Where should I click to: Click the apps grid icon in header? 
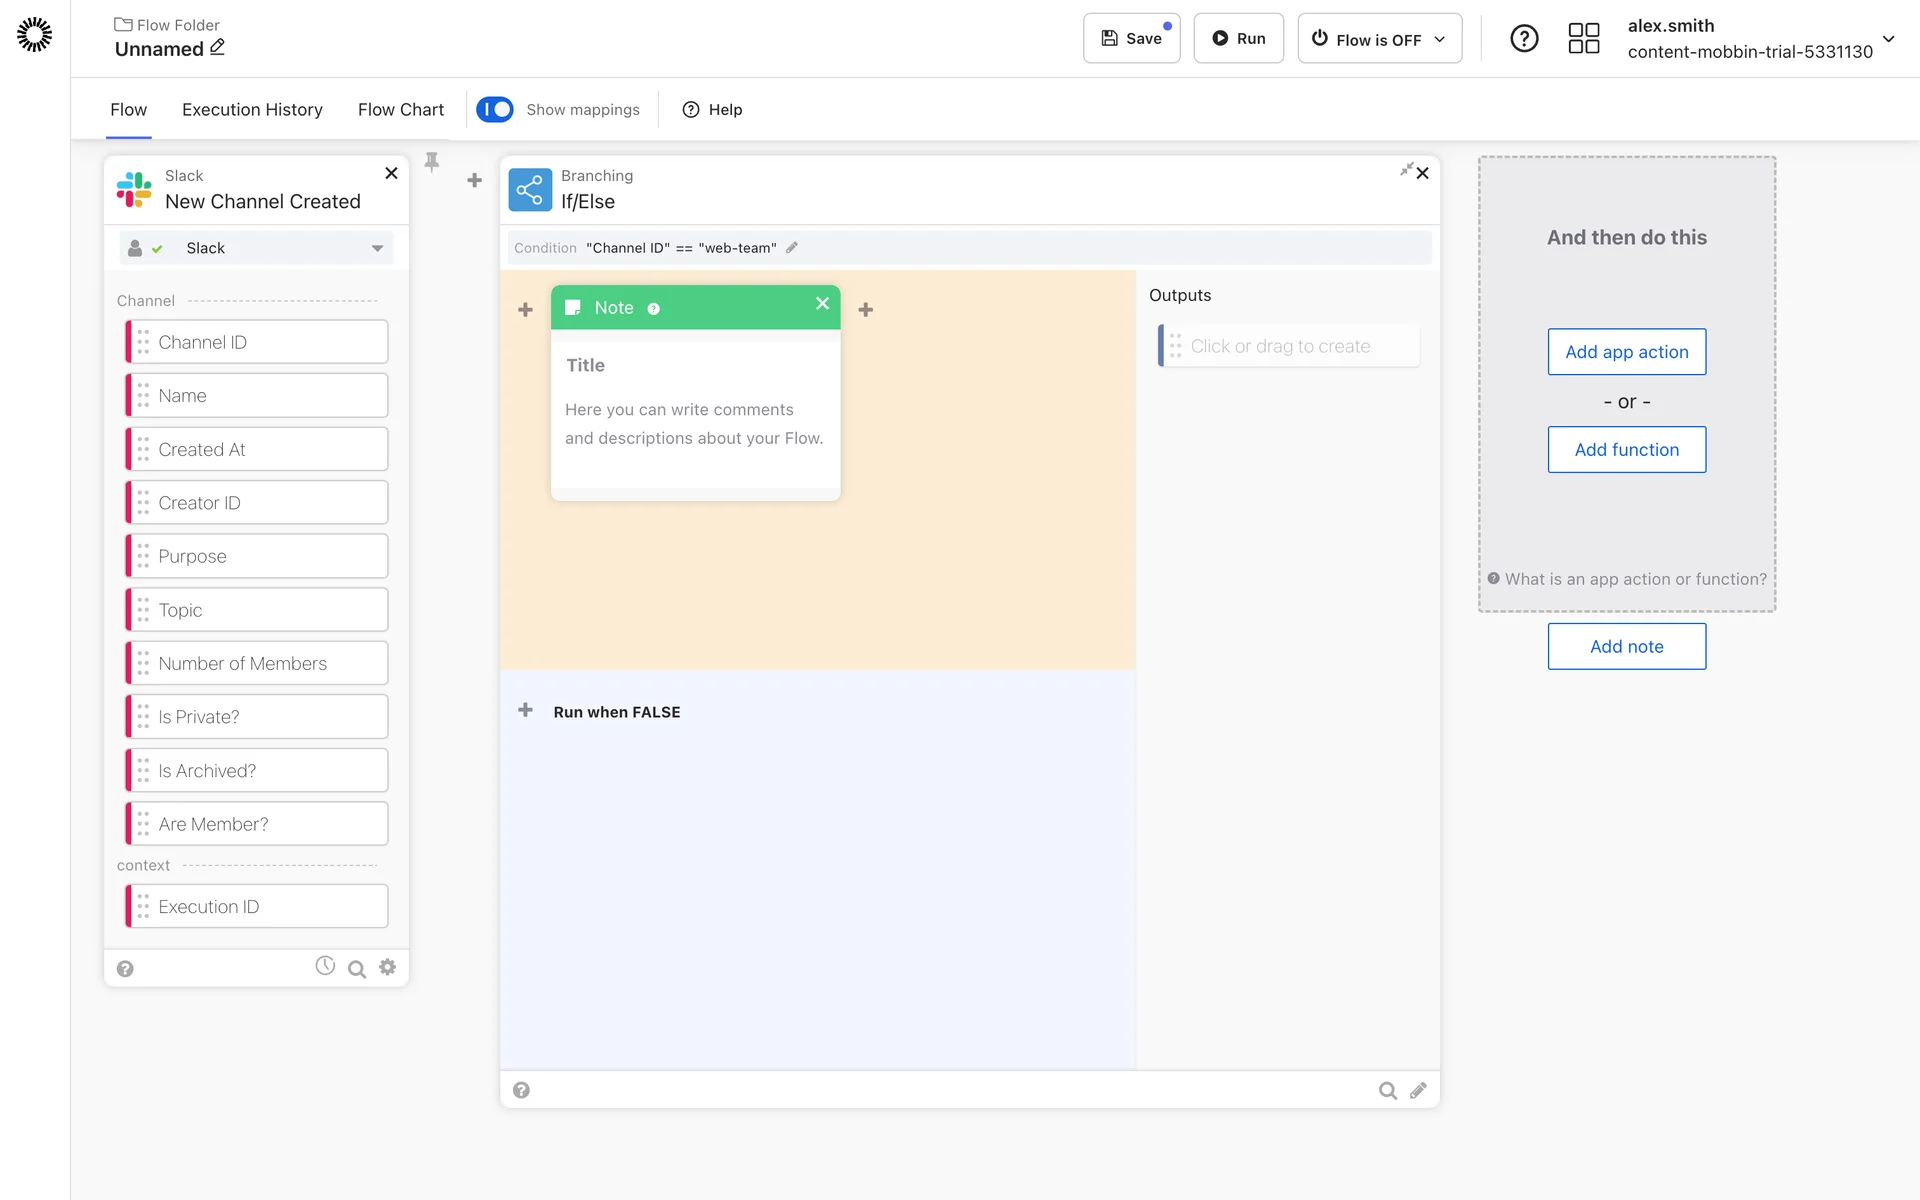(x=1583, y=38)
